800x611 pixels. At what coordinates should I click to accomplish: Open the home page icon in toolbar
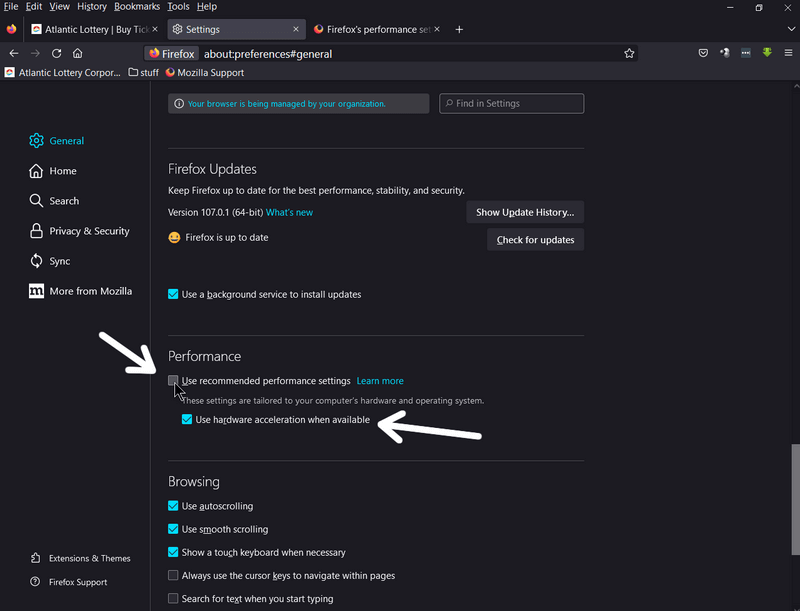[78, 53]
